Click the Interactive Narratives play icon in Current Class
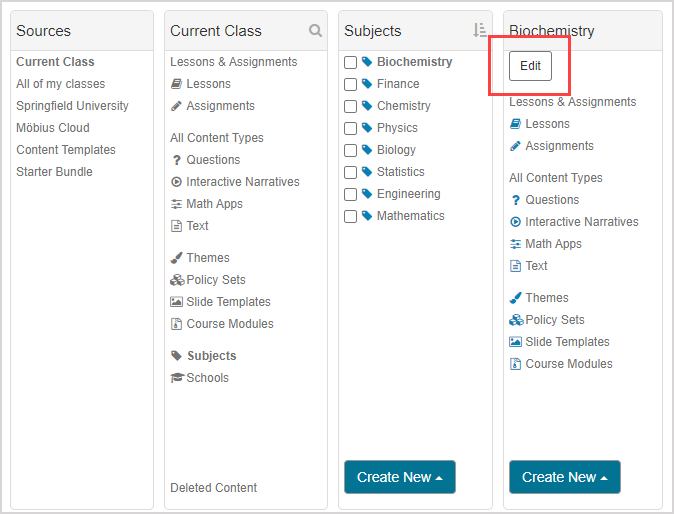Screen dimensions: 674x514 177,182
